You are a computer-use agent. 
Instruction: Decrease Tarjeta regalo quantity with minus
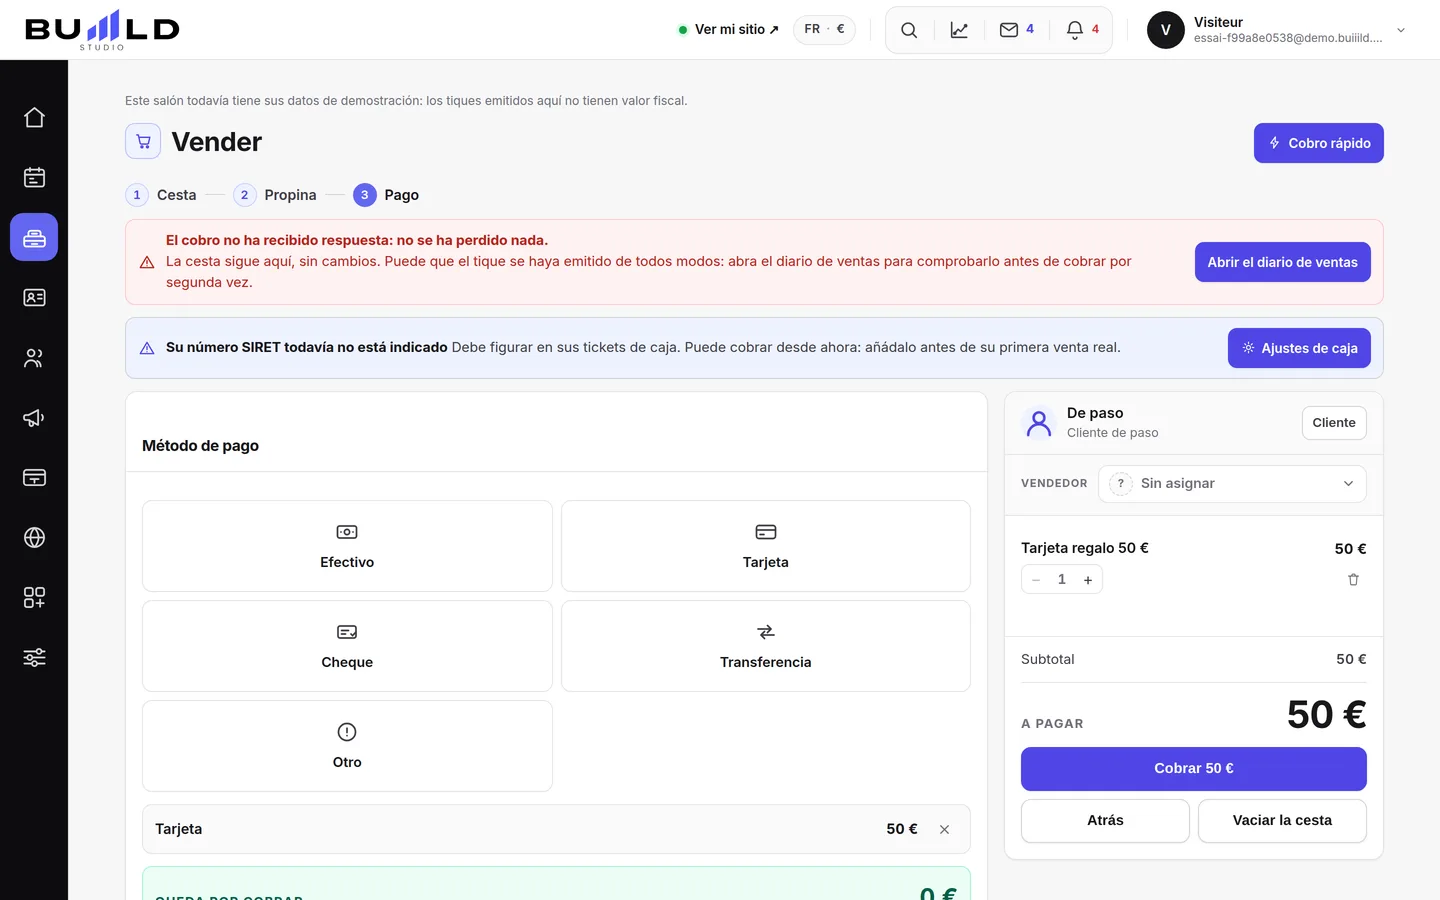(x=1036, y=580)
